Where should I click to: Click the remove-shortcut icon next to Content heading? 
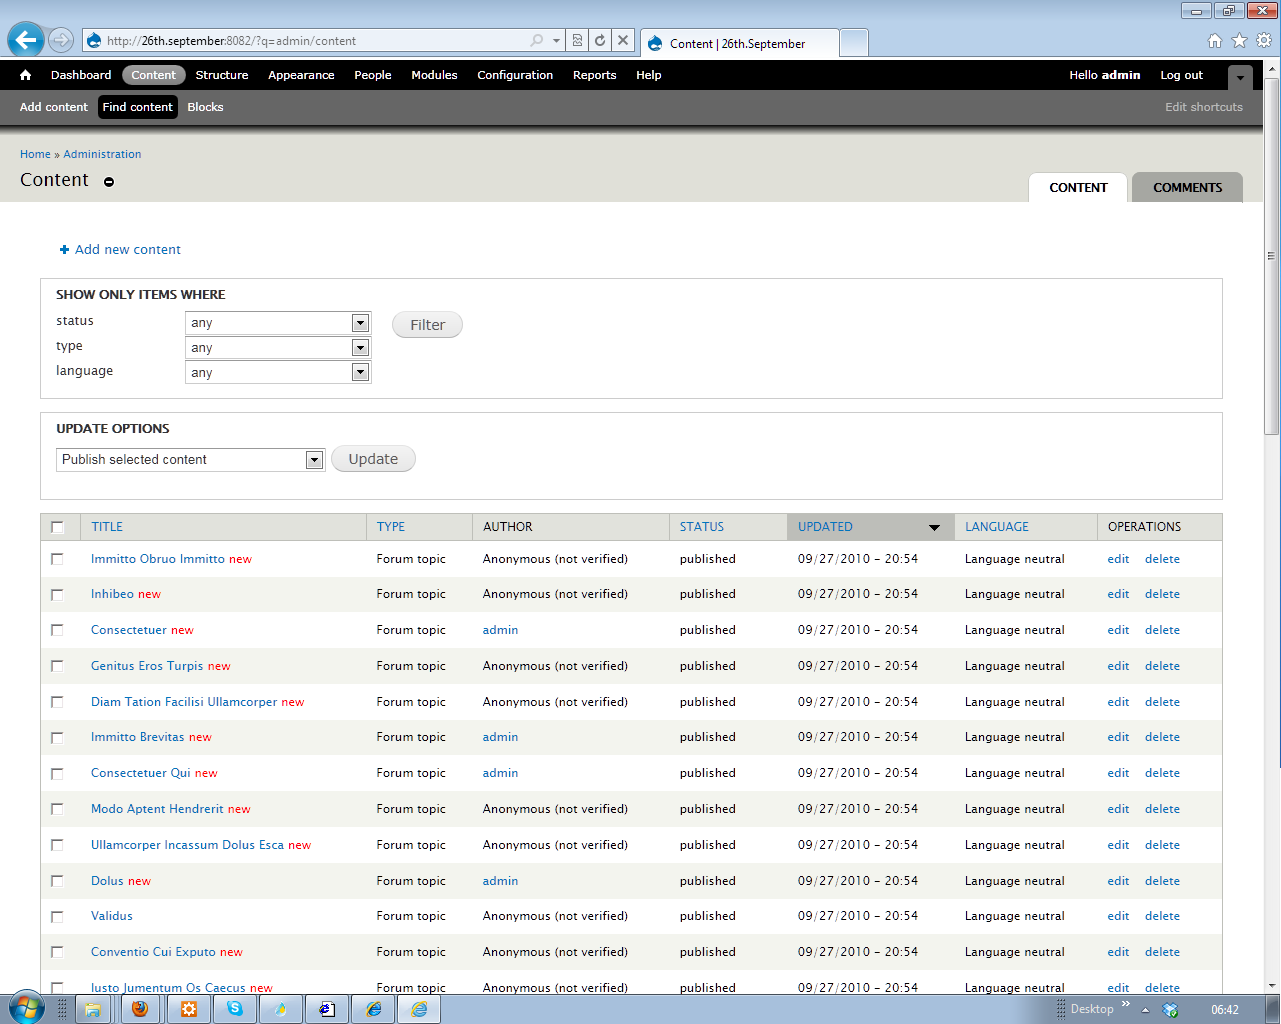pos(109,182)
